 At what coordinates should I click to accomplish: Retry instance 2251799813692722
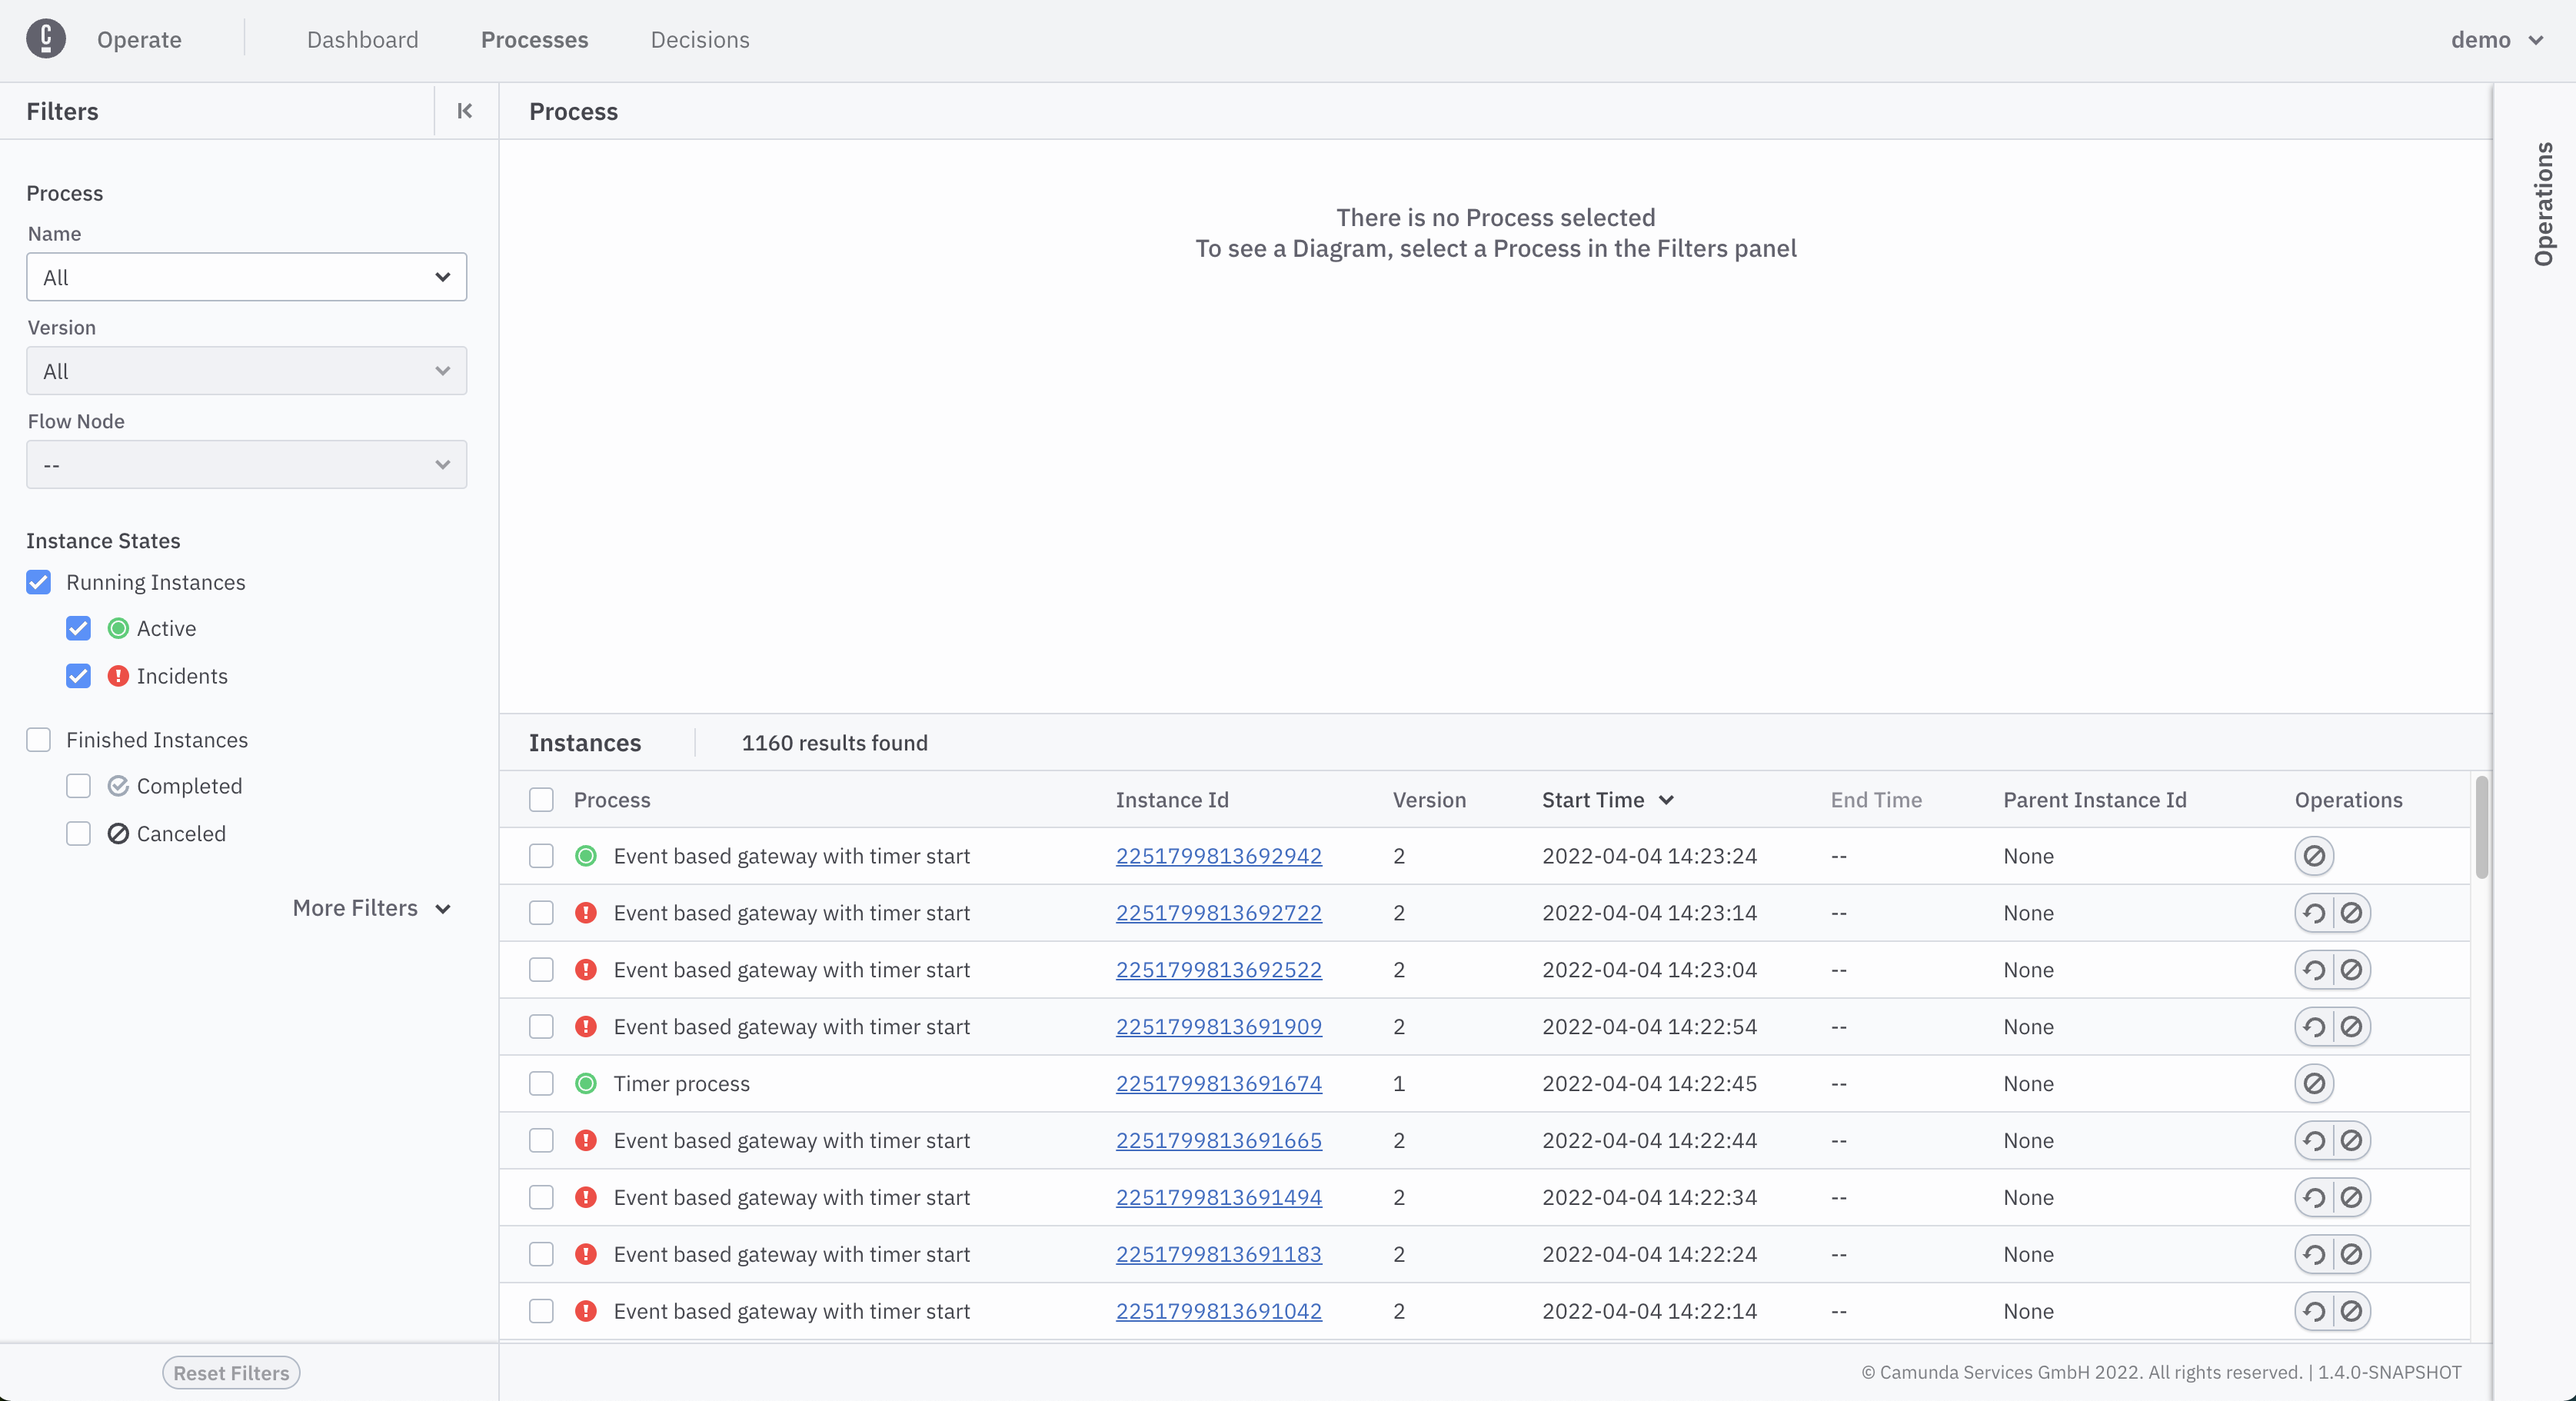tap(2313, 913)
